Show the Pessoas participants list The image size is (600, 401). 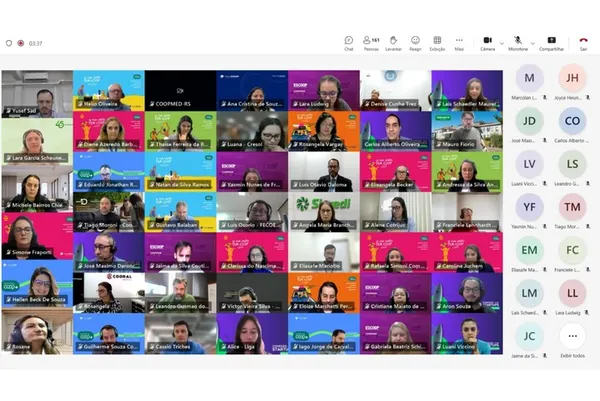371,42
